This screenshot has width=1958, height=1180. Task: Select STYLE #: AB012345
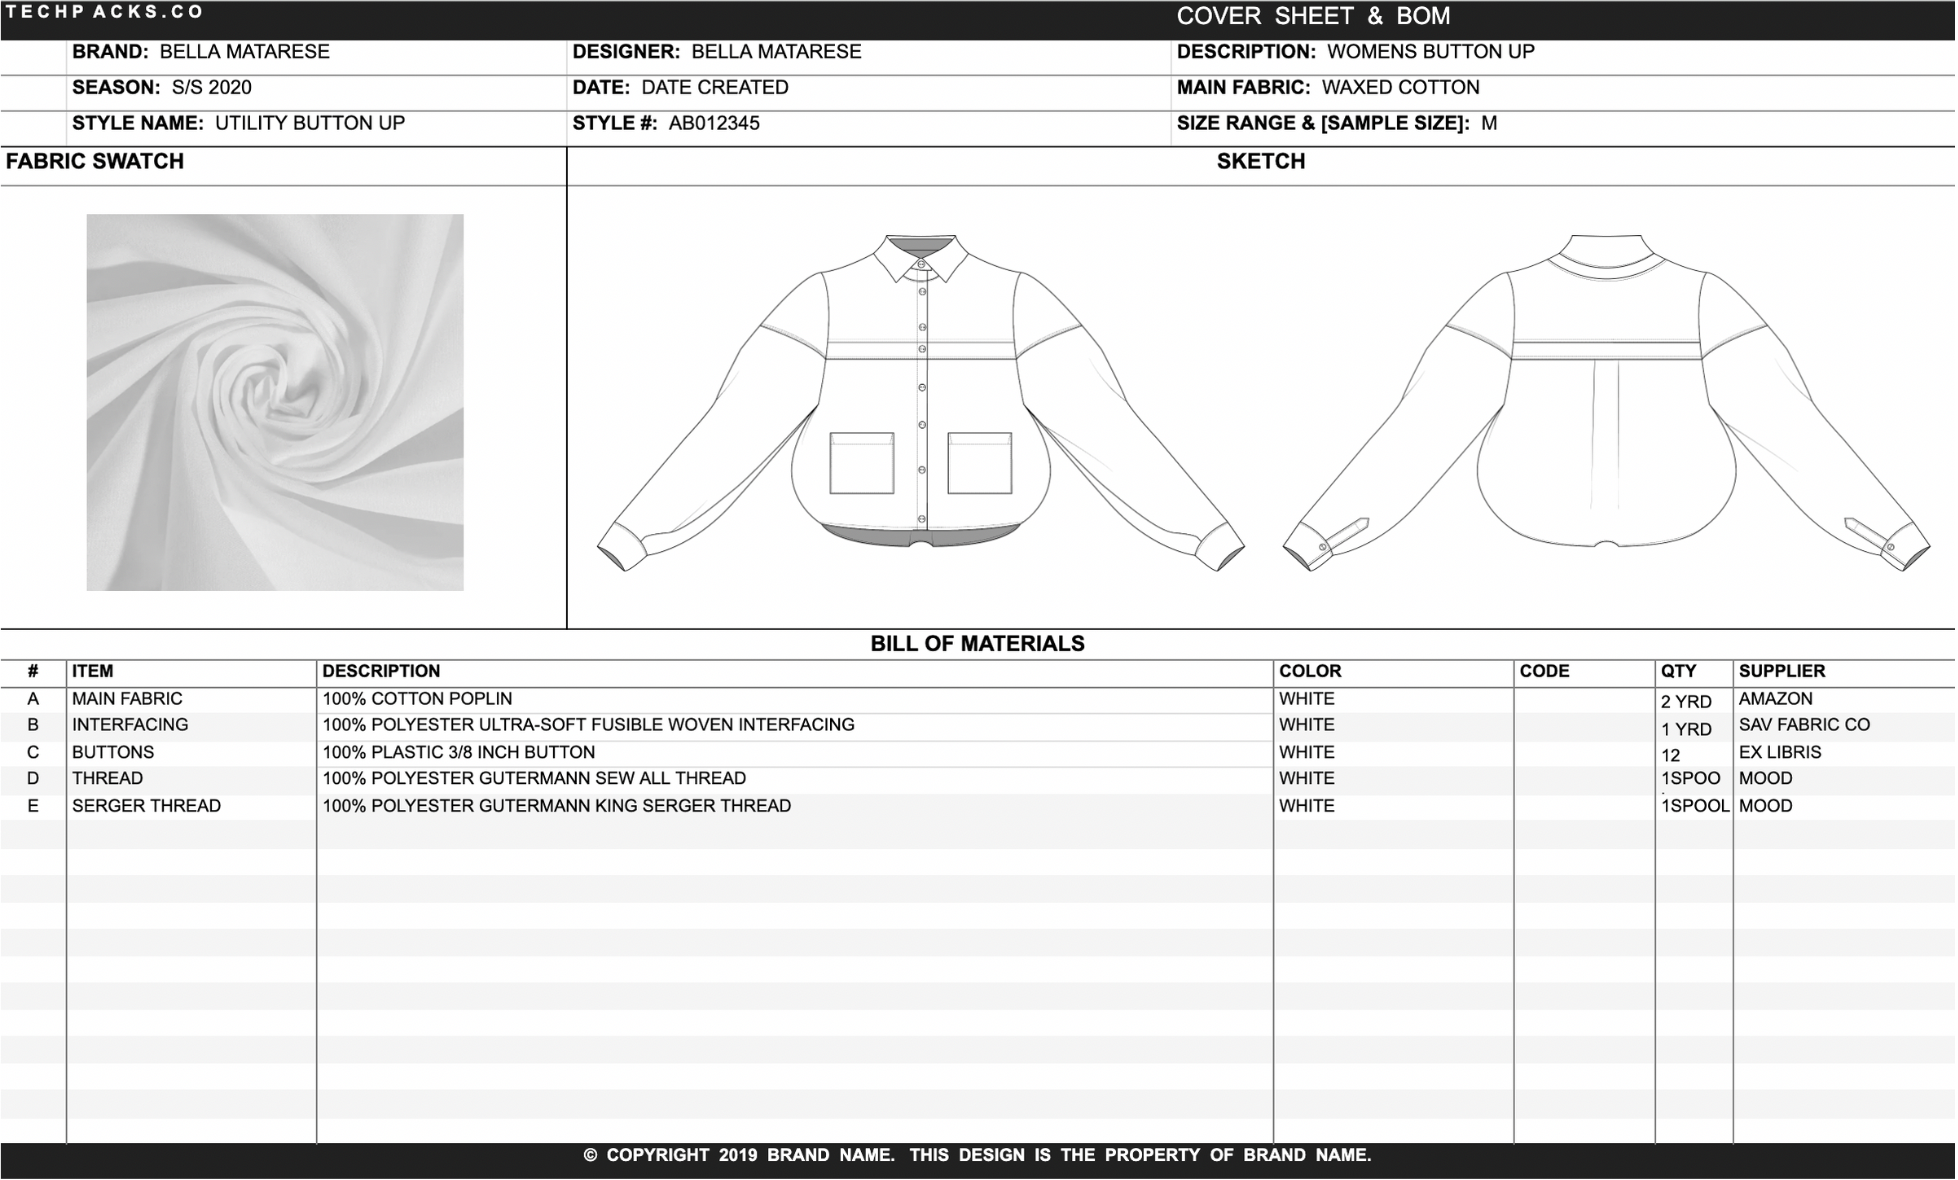[x=666, y=124]
